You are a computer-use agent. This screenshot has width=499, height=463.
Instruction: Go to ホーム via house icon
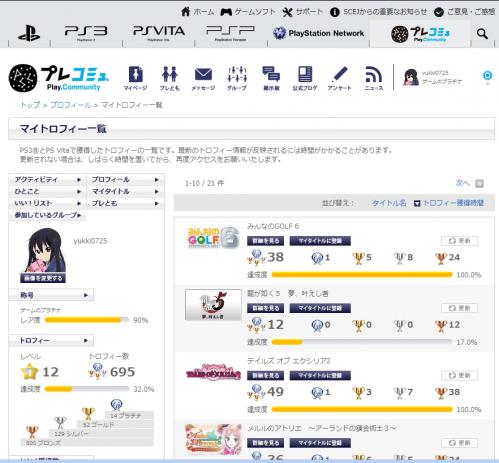pyautogui.click(x=186, y=12)
